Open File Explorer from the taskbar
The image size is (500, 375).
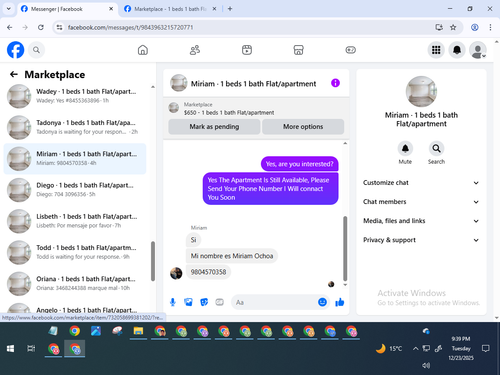138,331
